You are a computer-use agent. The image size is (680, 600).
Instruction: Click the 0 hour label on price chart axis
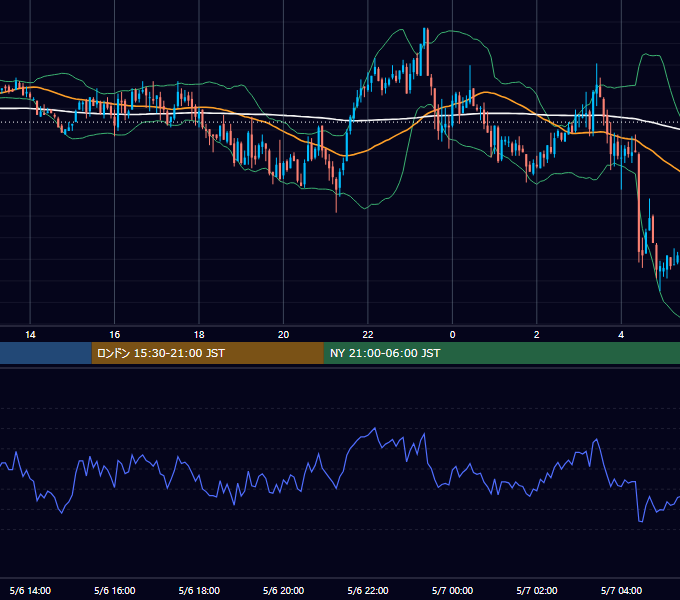[452, 335]
